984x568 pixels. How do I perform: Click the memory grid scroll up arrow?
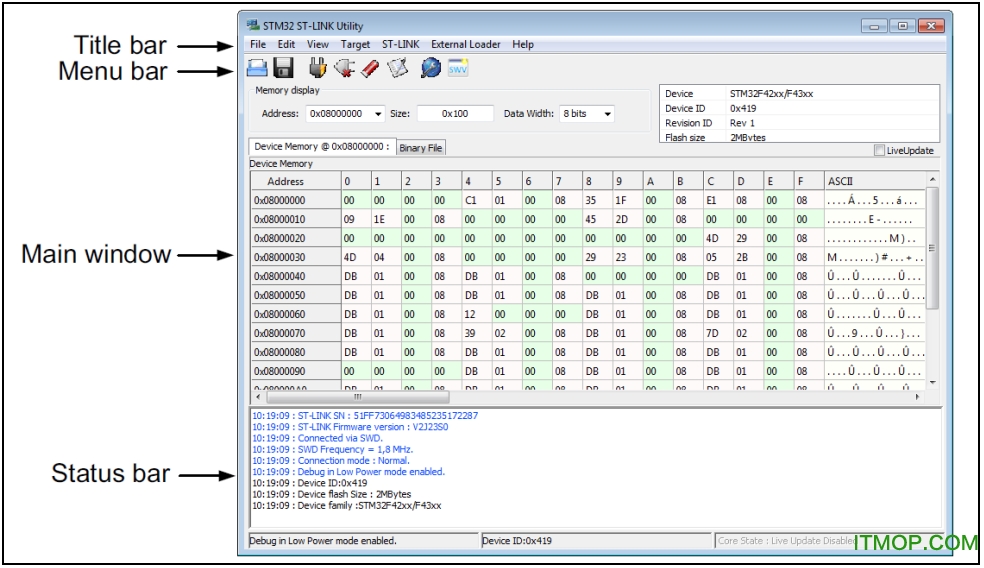coord(932,180)
